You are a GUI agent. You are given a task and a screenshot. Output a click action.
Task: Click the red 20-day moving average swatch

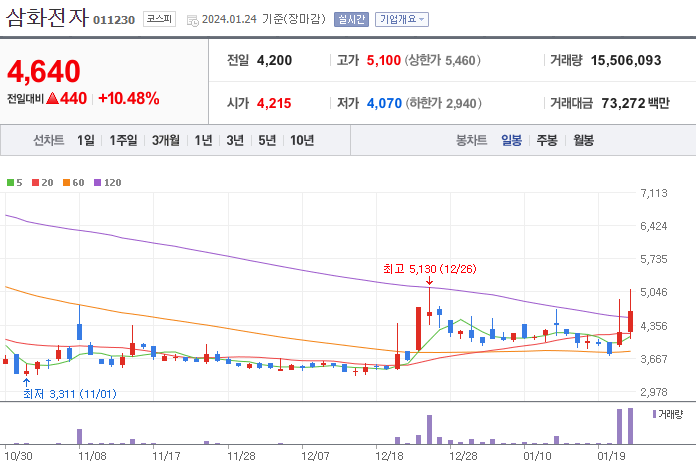pos(36,182)
